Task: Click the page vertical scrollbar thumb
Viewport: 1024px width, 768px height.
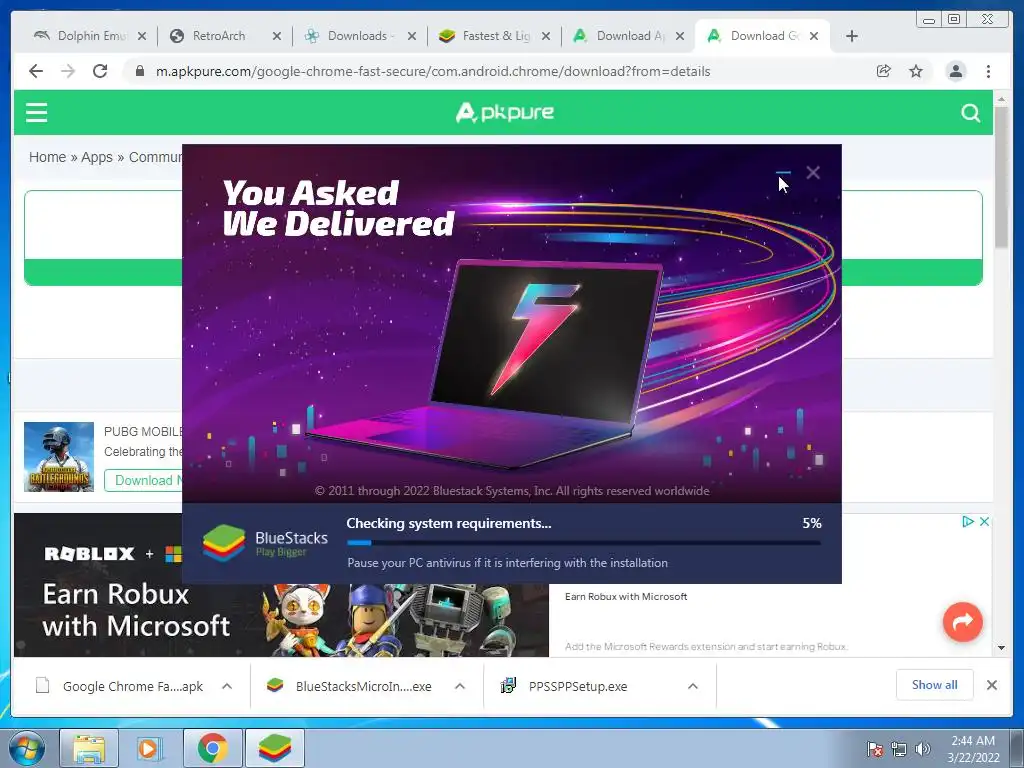Action: pyautogui.click(x=1002, y=176)
